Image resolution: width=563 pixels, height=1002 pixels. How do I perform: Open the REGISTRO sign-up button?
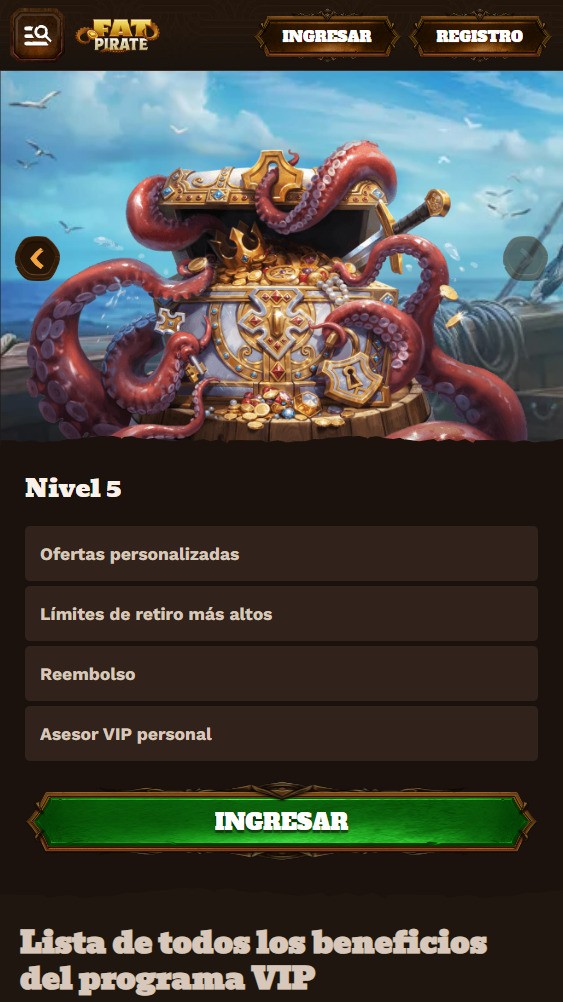point(479,36)
